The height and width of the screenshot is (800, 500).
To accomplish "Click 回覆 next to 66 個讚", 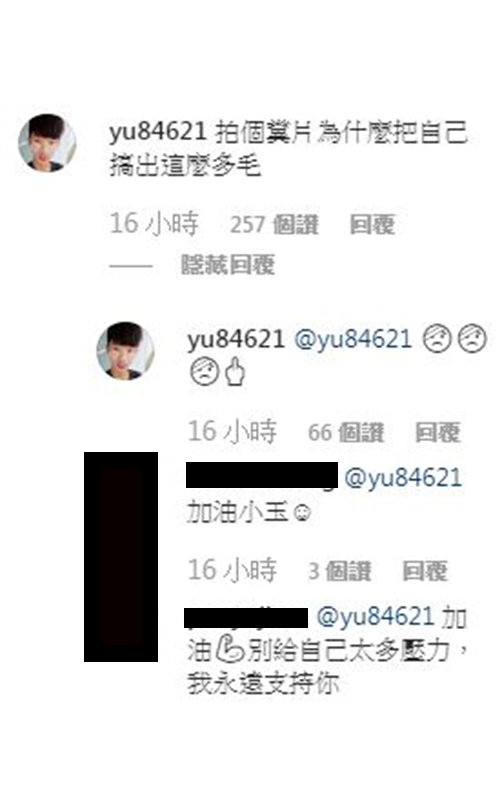I will (438, 433).
